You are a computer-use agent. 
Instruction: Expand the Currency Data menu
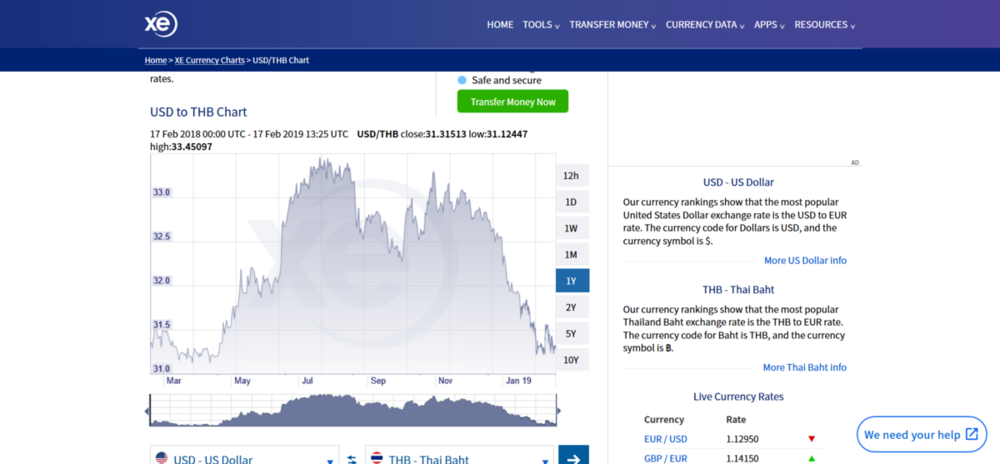(705, 25)
